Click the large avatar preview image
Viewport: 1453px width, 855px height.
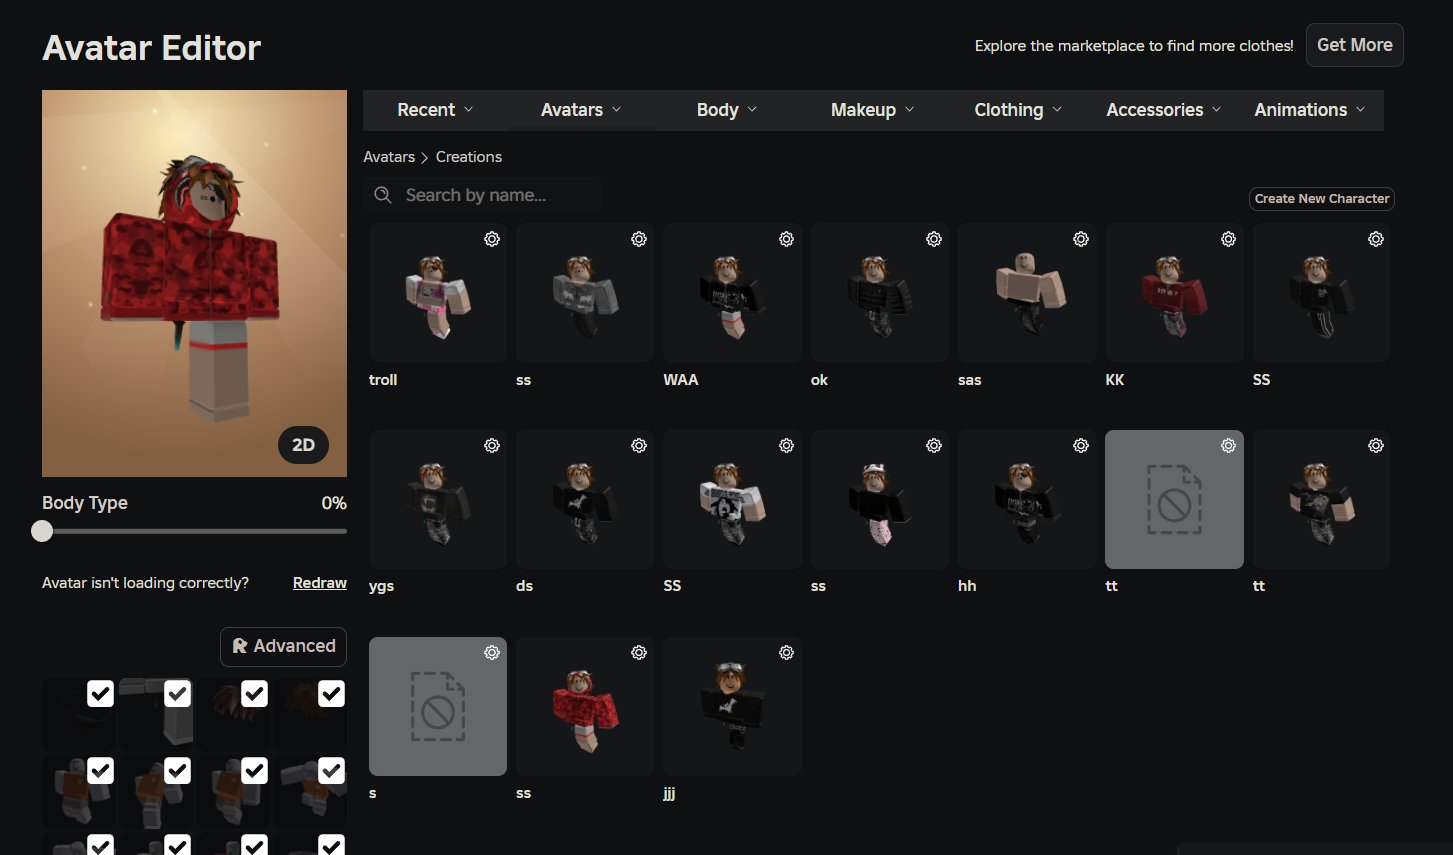(194, 283)
